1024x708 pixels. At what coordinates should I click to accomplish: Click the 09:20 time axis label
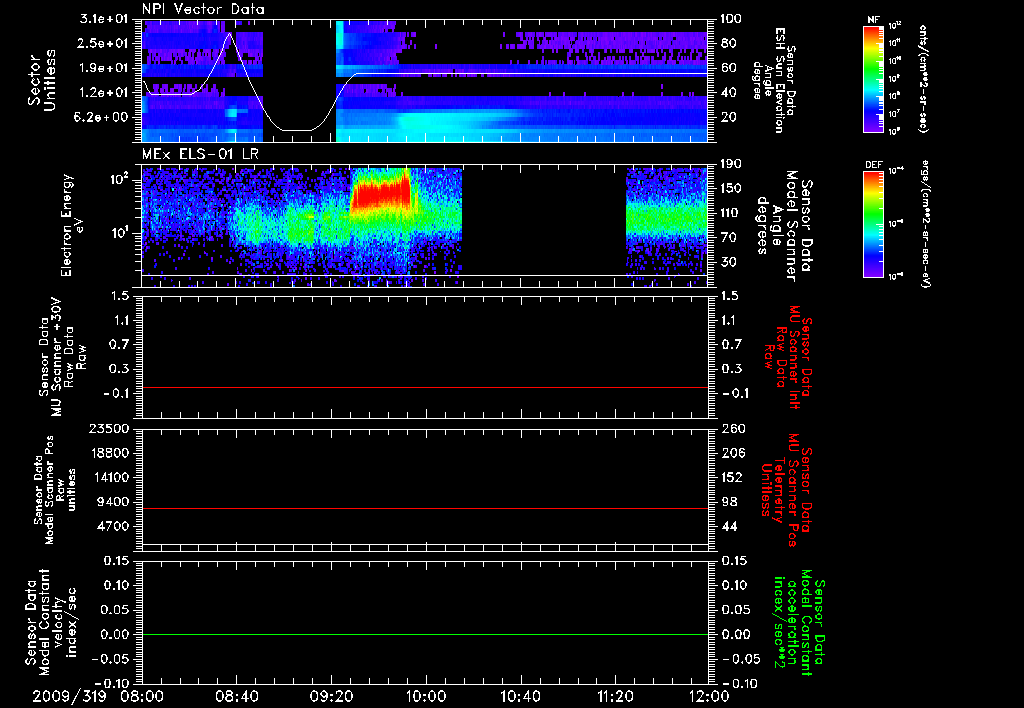point(331,697)
